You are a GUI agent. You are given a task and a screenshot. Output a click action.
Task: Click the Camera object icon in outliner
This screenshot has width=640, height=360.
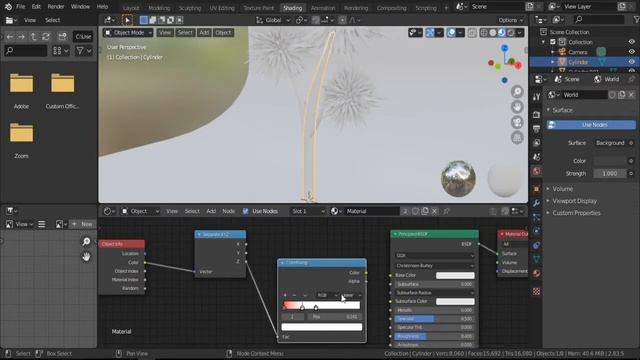tap(562, 52)
